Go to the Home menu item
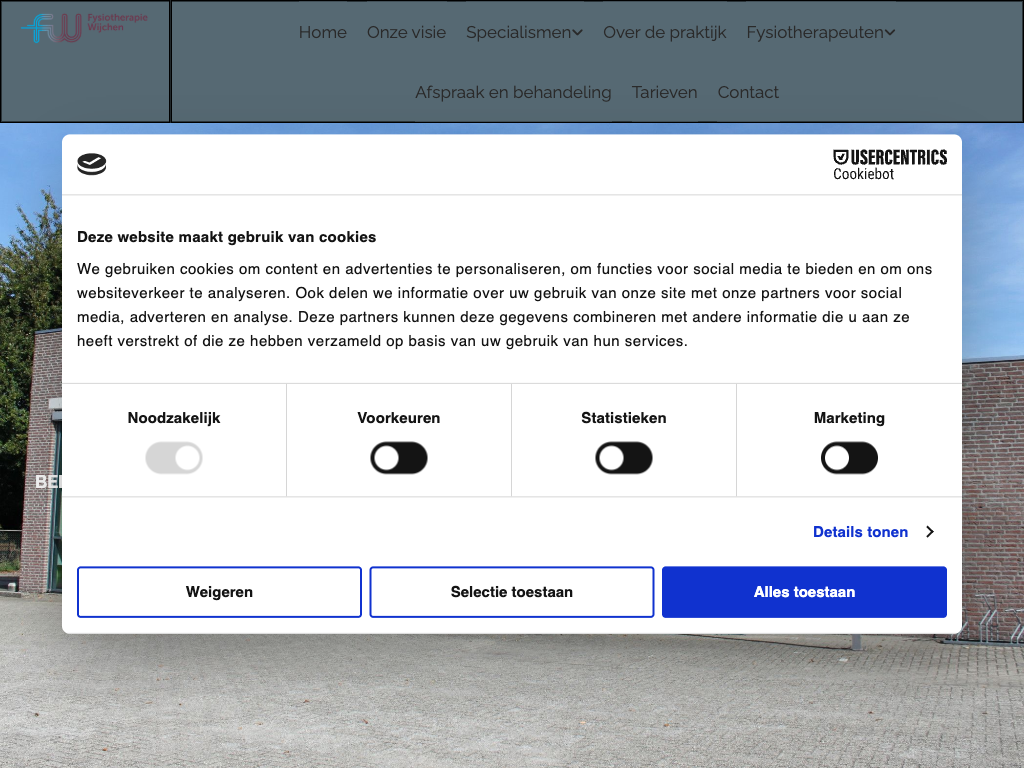The height and width of the screenshot is (768, 1024). coord(322,32)
